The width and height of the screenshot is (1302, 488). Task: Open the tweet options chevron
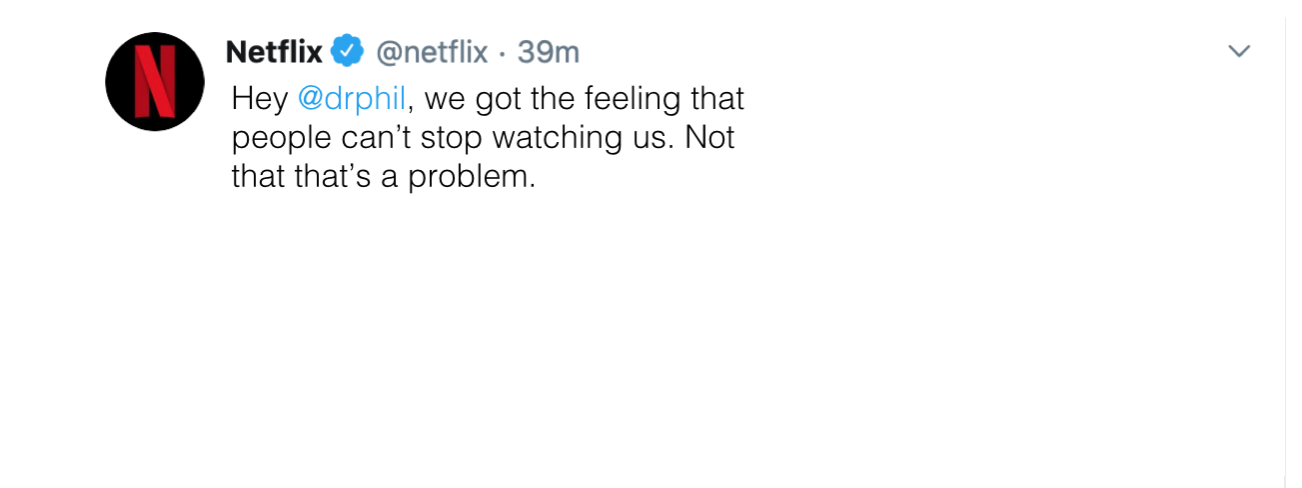(x=1239, y=51)
